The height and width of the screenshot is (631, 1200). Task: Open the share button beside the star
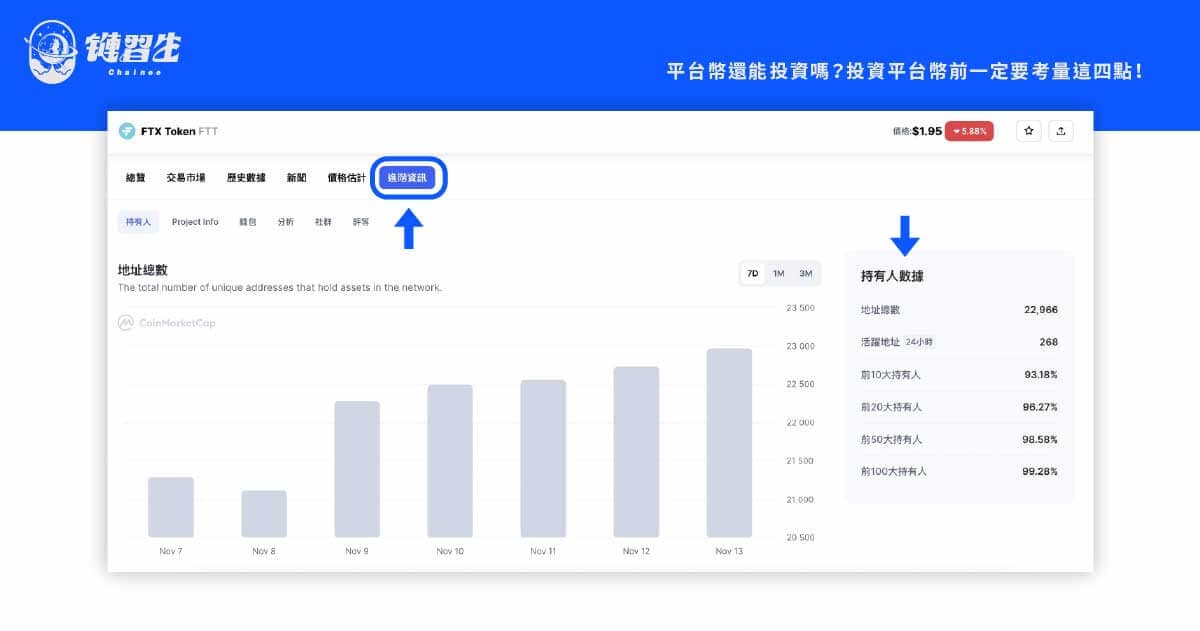point(1061,131)
